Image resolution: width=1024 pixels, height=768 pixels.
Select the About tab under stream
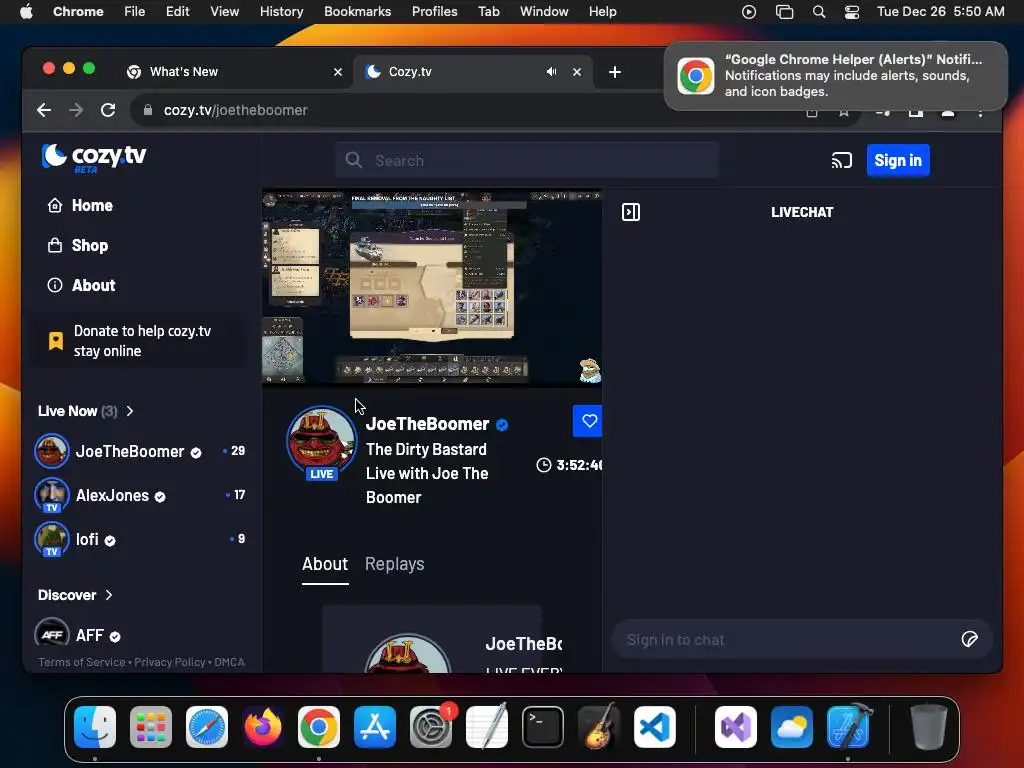coord(325,564)
